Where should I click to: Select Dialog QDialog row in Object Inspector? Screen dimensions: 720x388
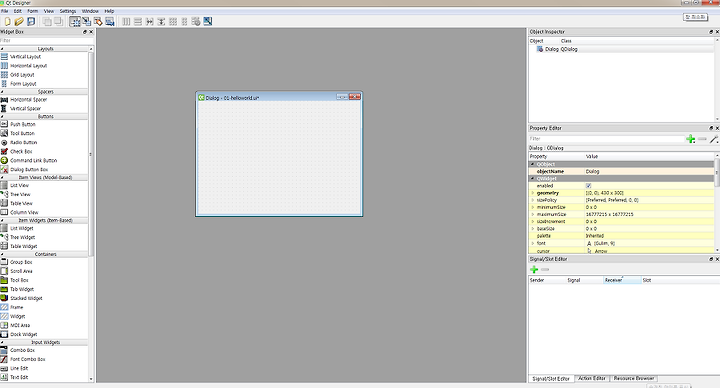point(622,49)
